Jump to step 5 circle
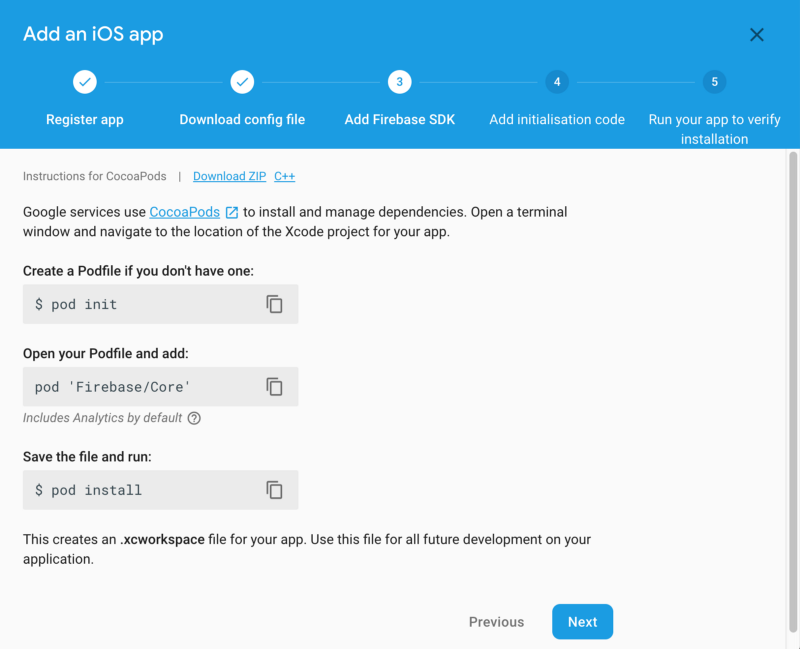Viewport: 800px width, 649px height. coord(714,82)
